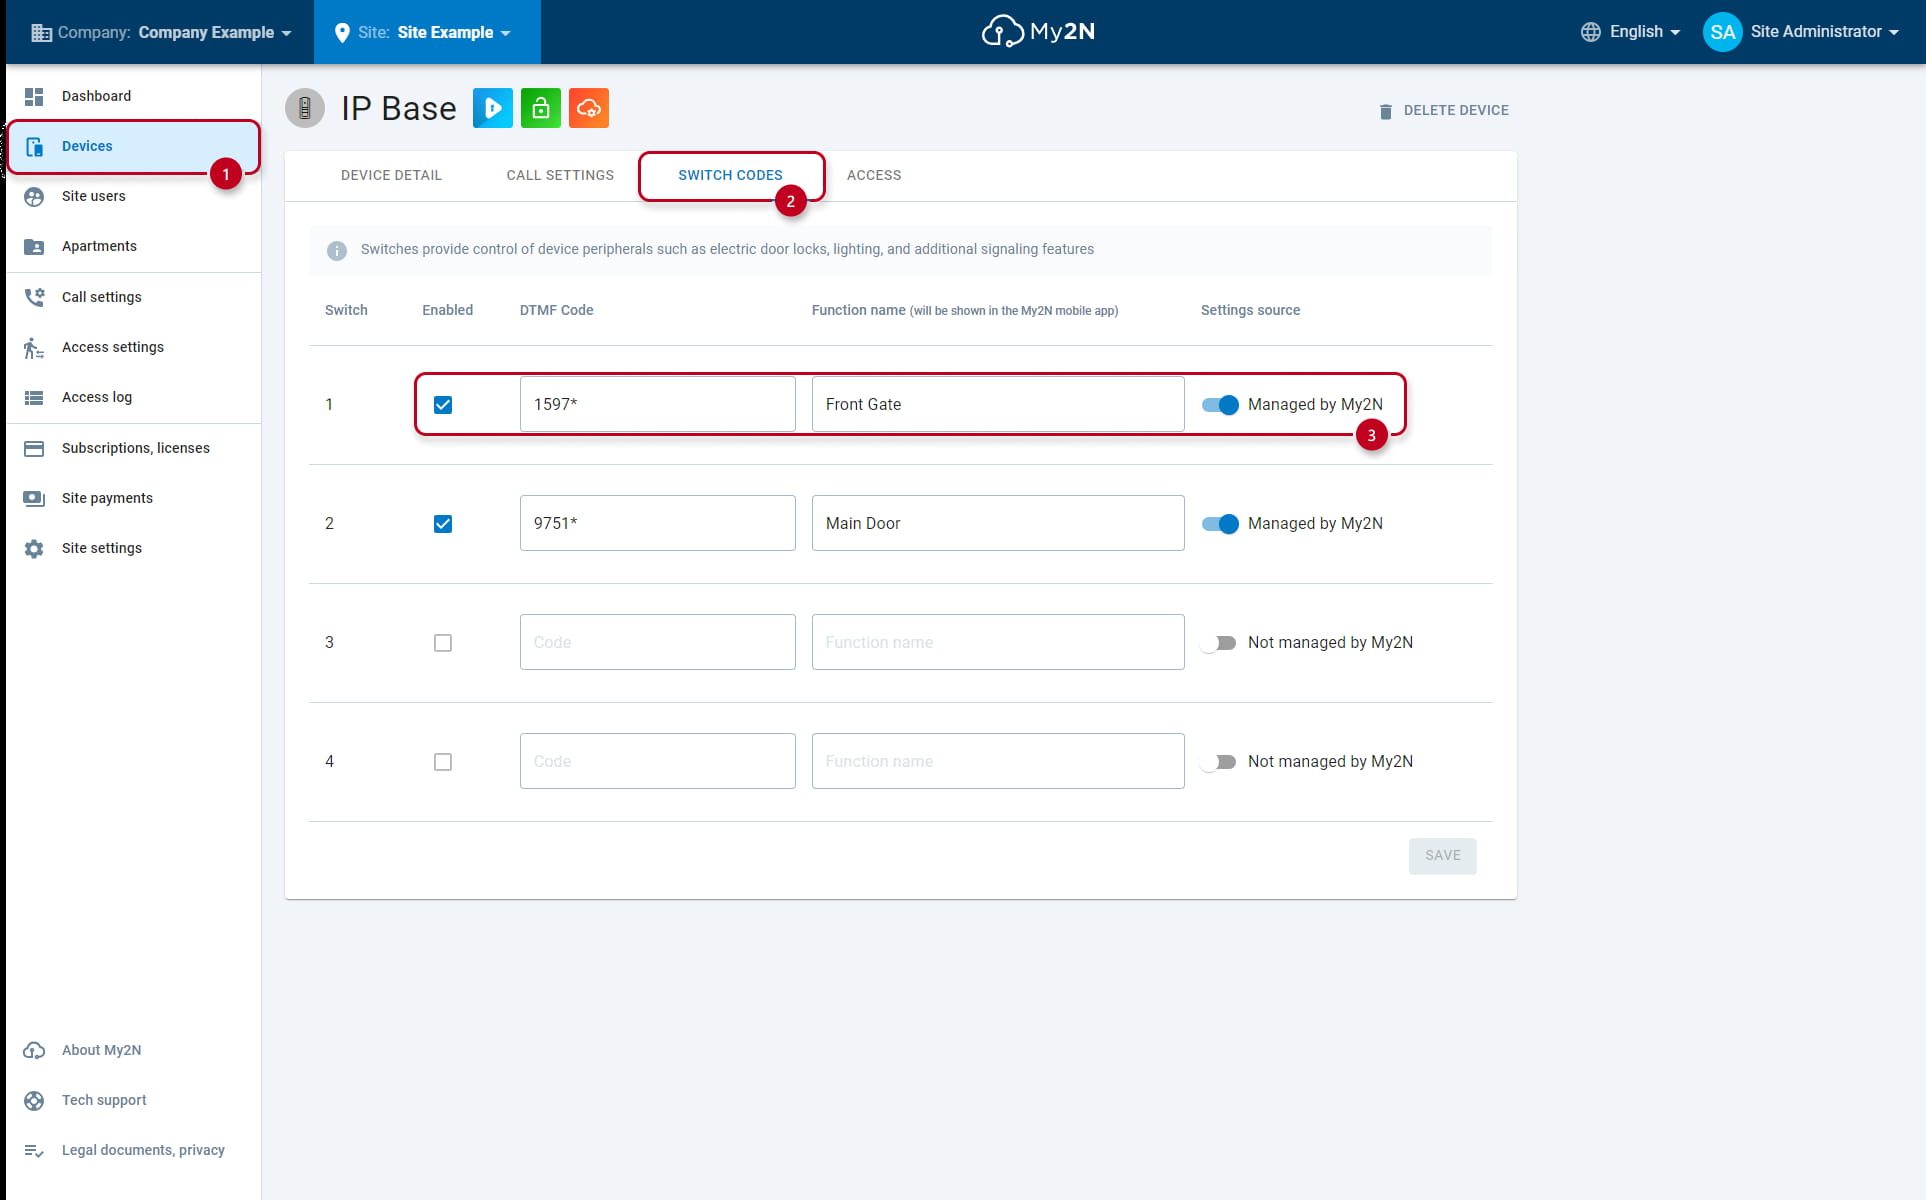Click the site location pin icon

pos(342,33)
